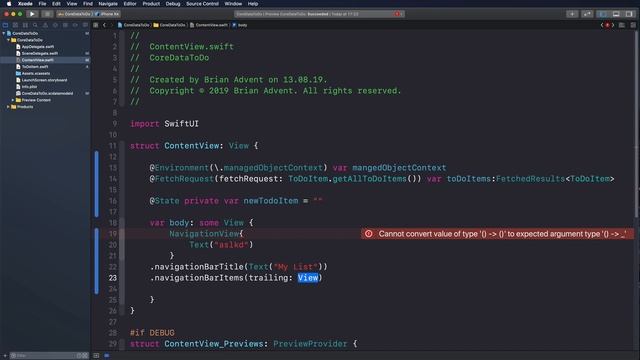Click line number 19 in the gutter
The image size is (640, 360).
pyautogui.click(x=113, y=234)
